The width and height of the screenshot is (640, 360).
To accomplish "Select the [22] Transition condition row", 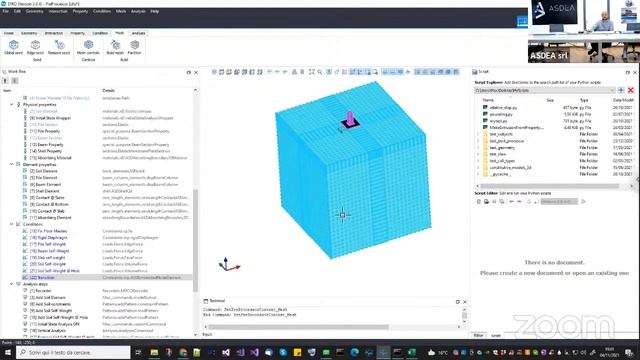I will 107,278.
